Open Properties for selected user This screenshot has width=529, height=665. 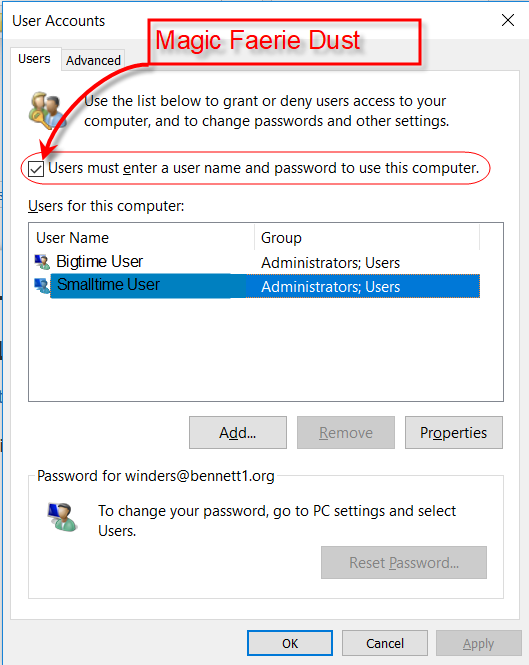point(453,433)
